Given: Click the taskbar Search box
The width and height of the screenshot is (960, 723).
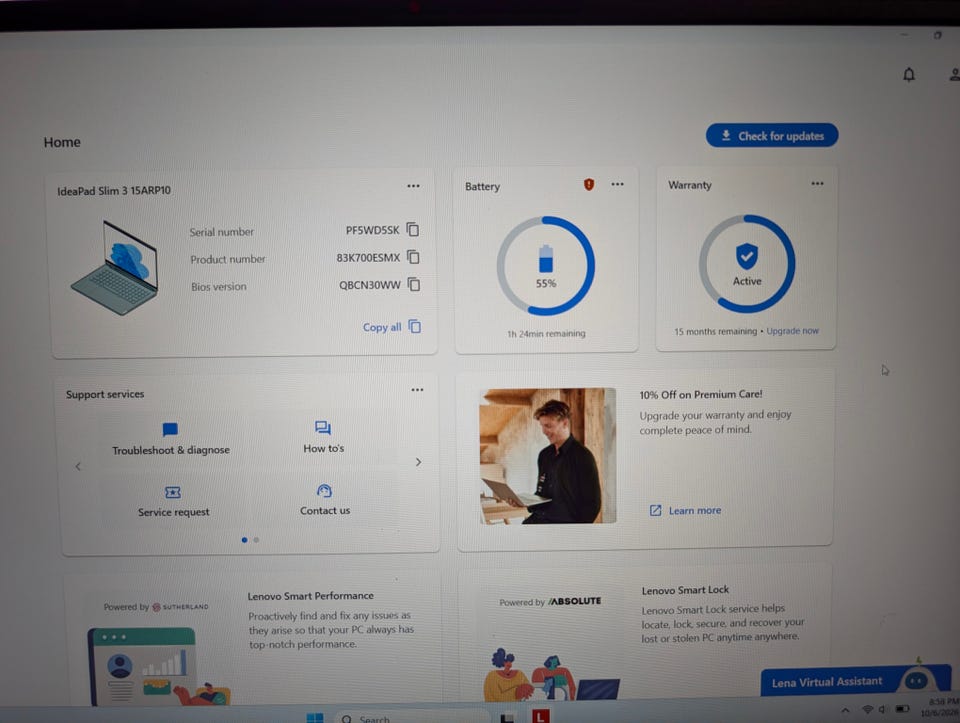Looking at the screenshot, I should [x=412, y=719].
